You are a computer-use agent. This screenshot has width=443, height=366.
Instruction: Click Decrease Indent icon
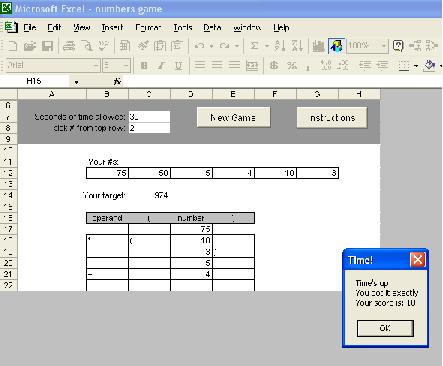pyautogui.click(x=365, y=65)
